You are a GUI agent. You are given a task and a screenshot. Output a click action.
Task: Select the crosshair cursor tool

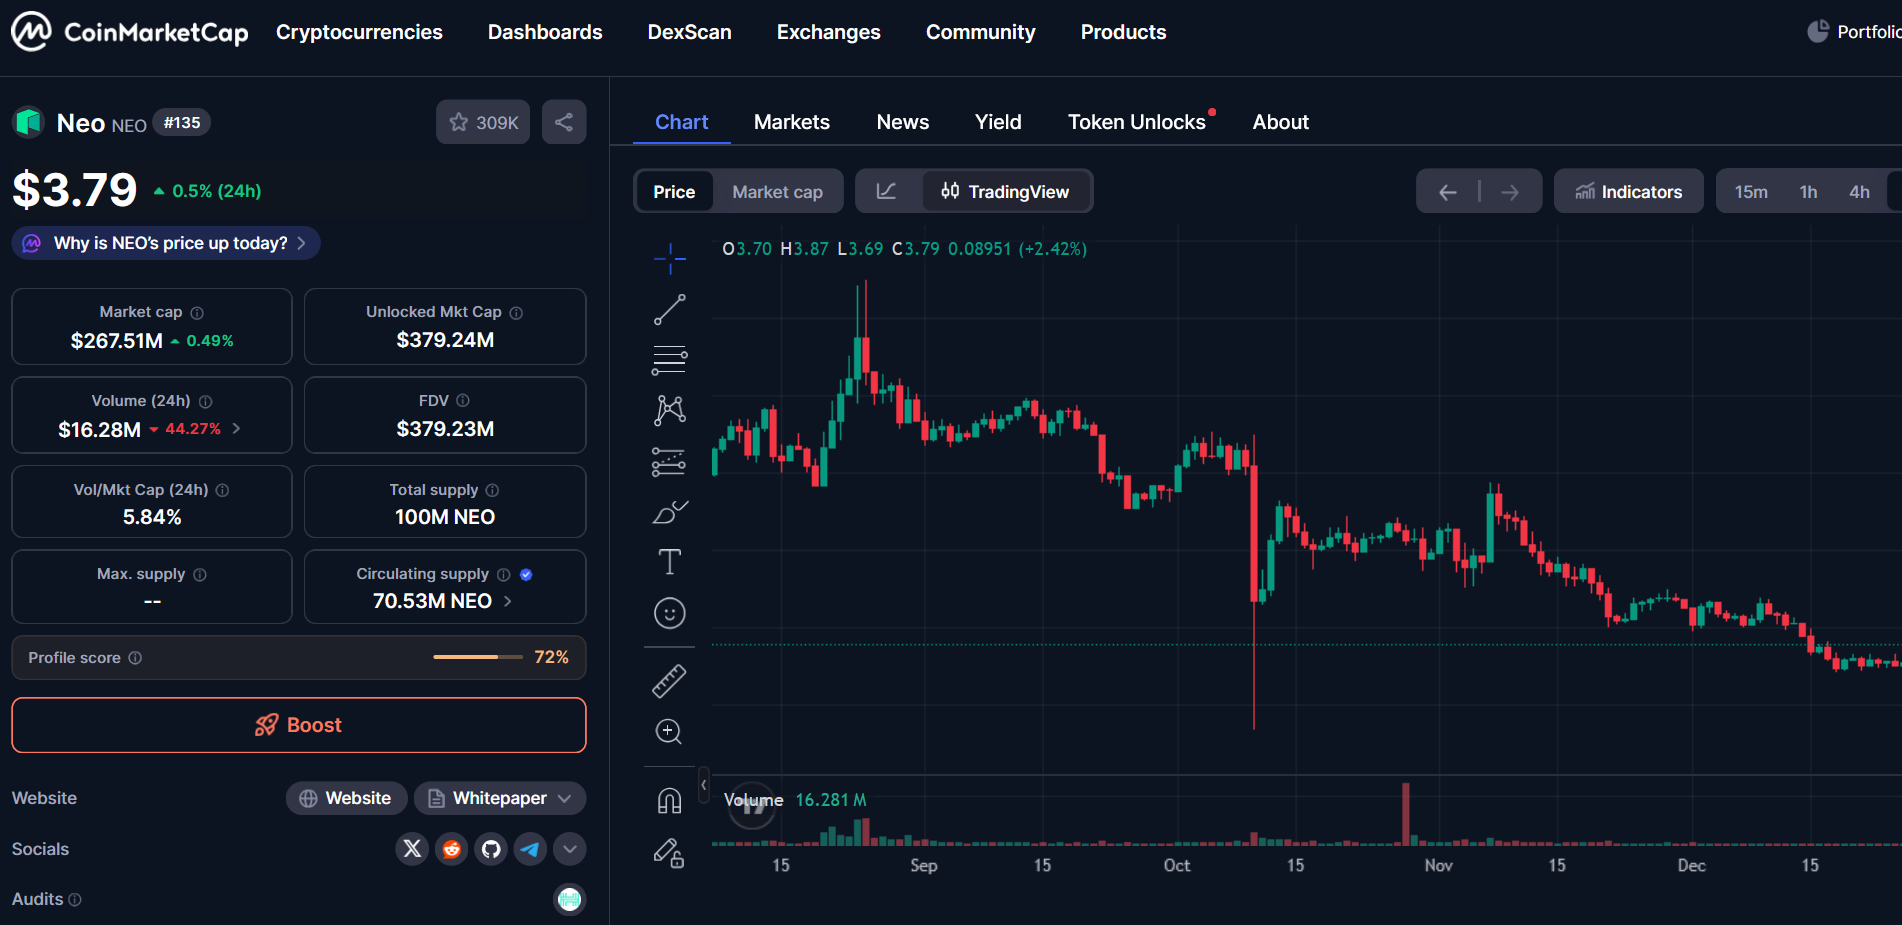point(669,258)
